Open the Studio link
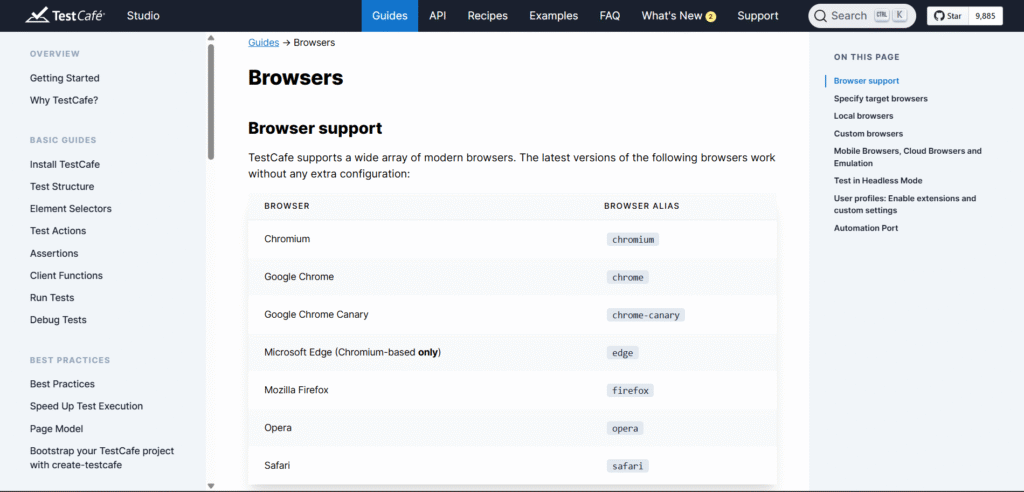 143,16
